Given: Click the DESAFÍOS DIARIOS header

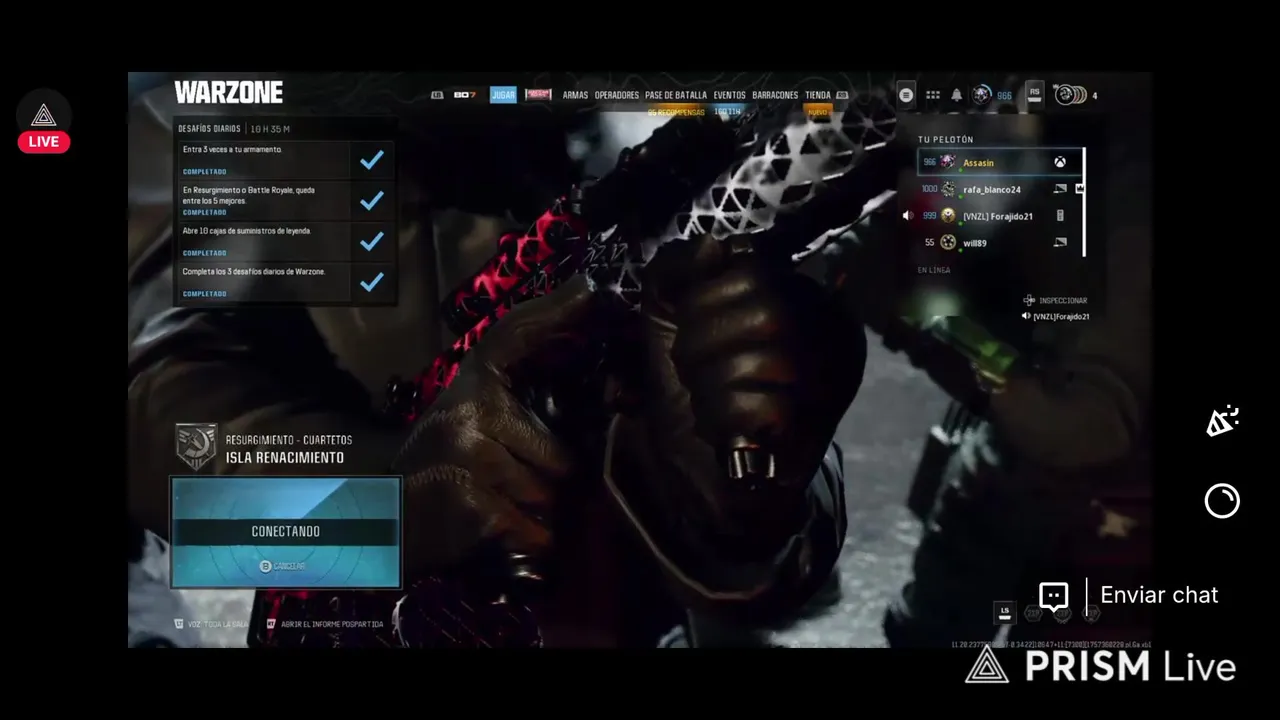Looking at the screenshot, I should pos(209,129).
